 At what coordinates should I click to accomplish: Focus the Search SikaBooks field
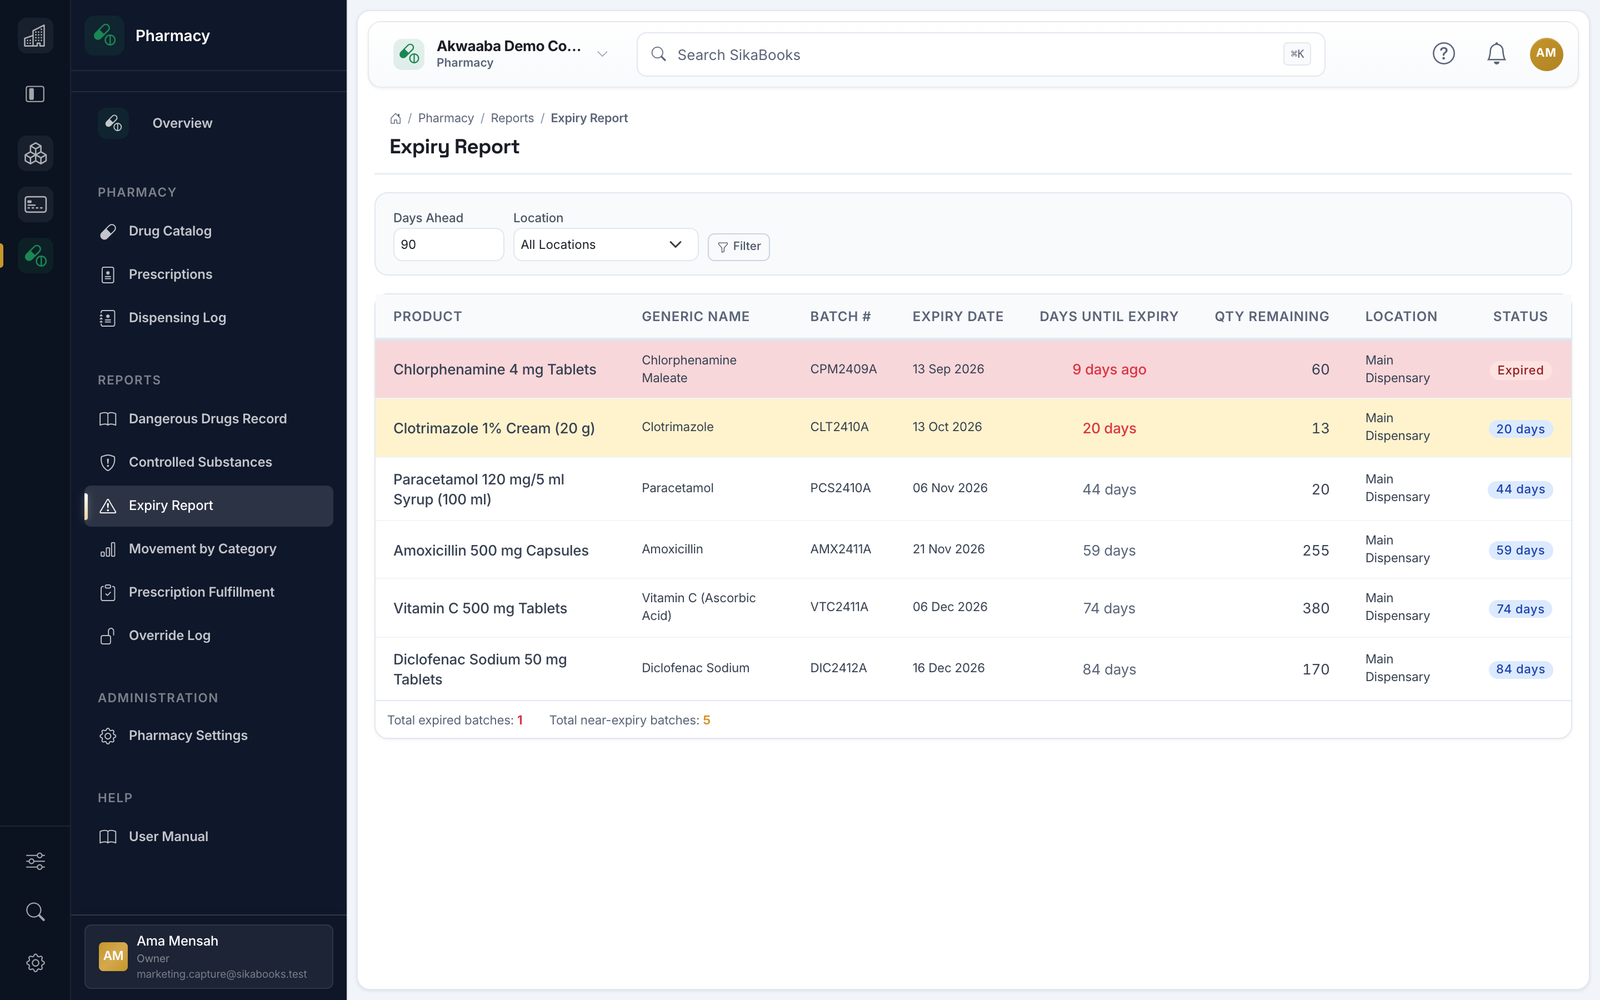980,55
